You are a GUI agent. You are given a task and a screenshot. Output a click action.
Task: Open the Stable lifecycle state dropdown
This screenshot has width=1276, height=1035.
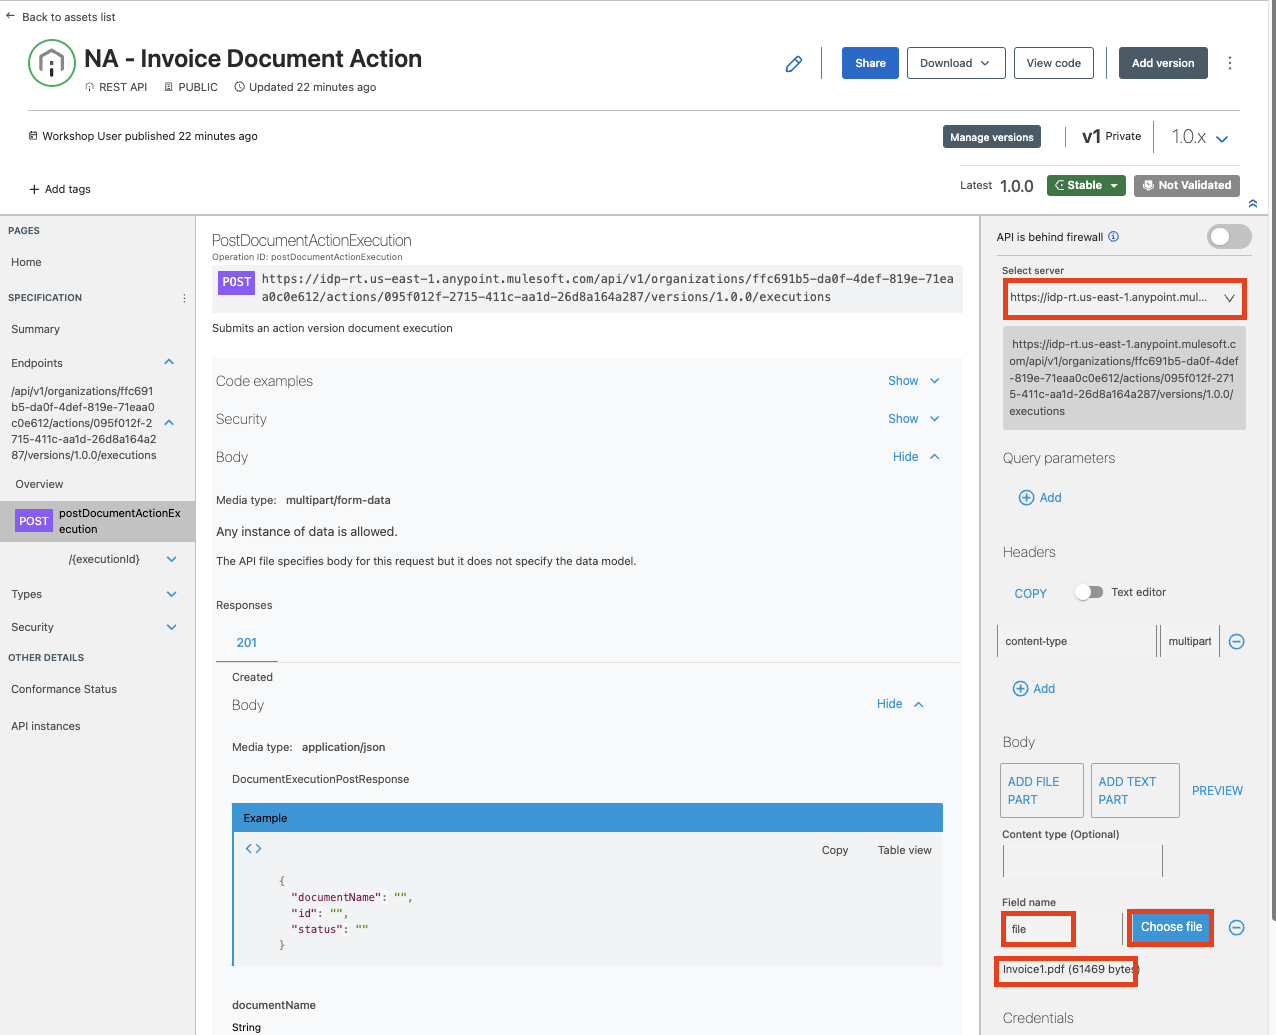1086,185
